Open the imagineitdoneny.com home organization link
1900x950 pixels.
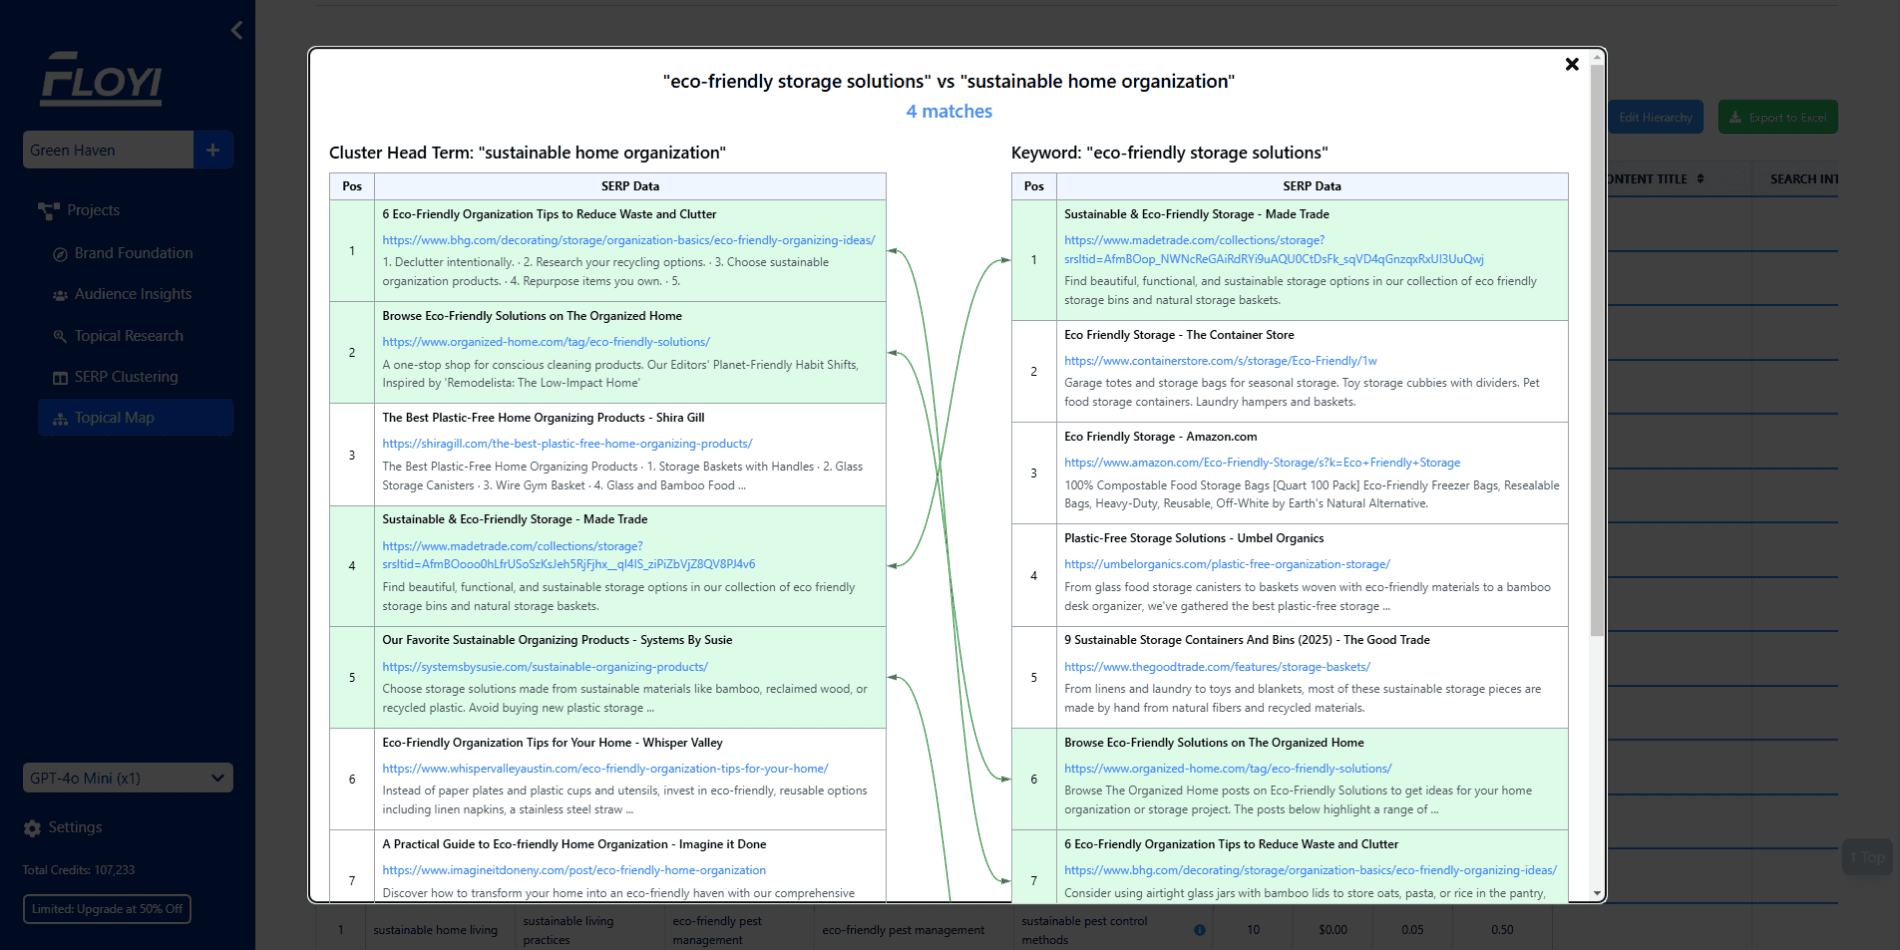pos(574,871)
